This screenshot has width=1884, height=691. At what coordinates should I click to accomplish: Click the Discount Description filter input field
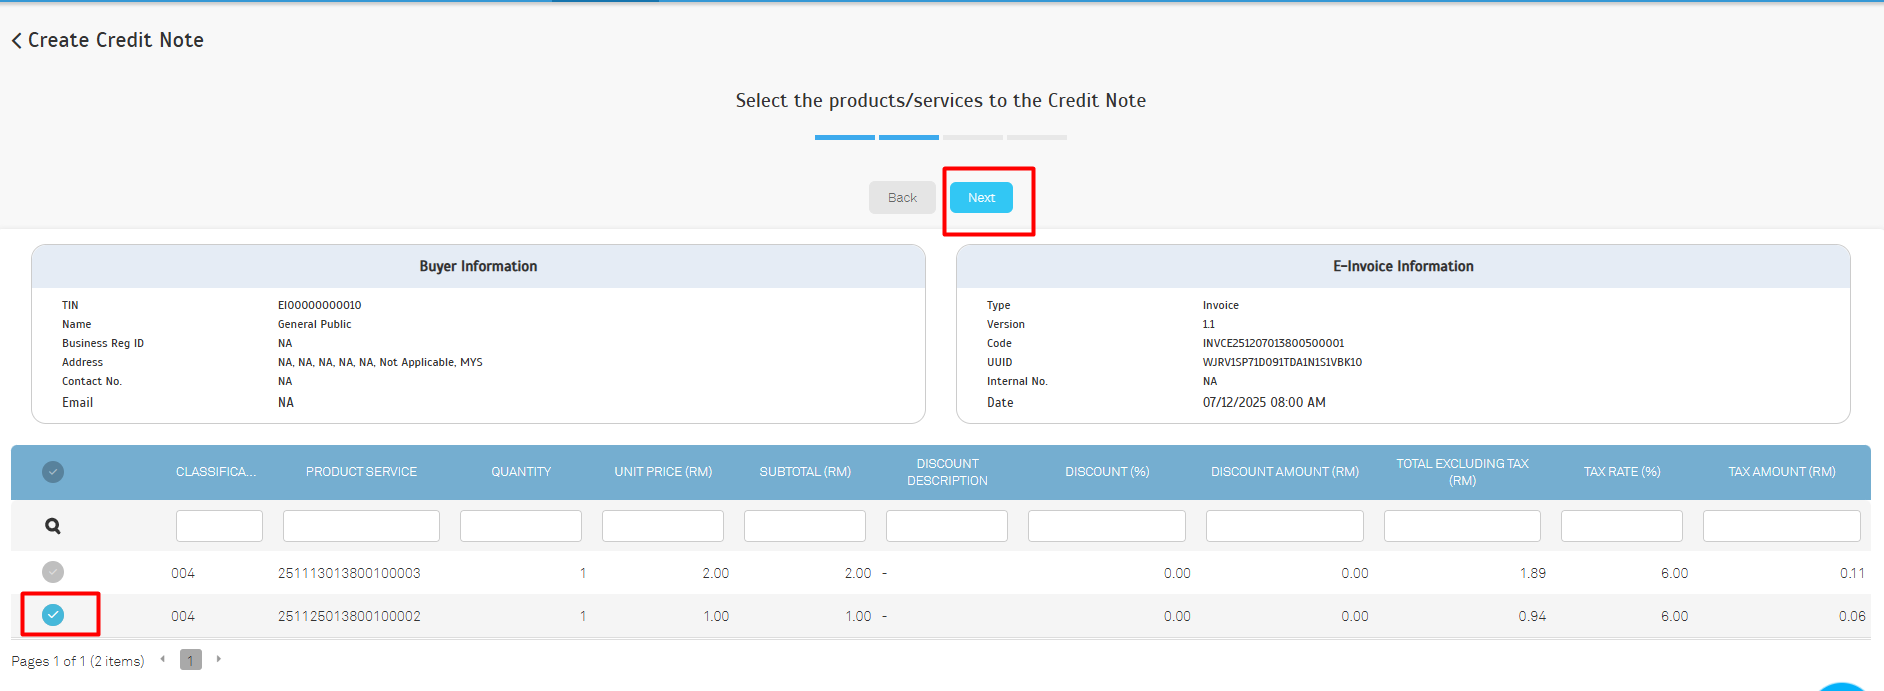coord(946,526)
